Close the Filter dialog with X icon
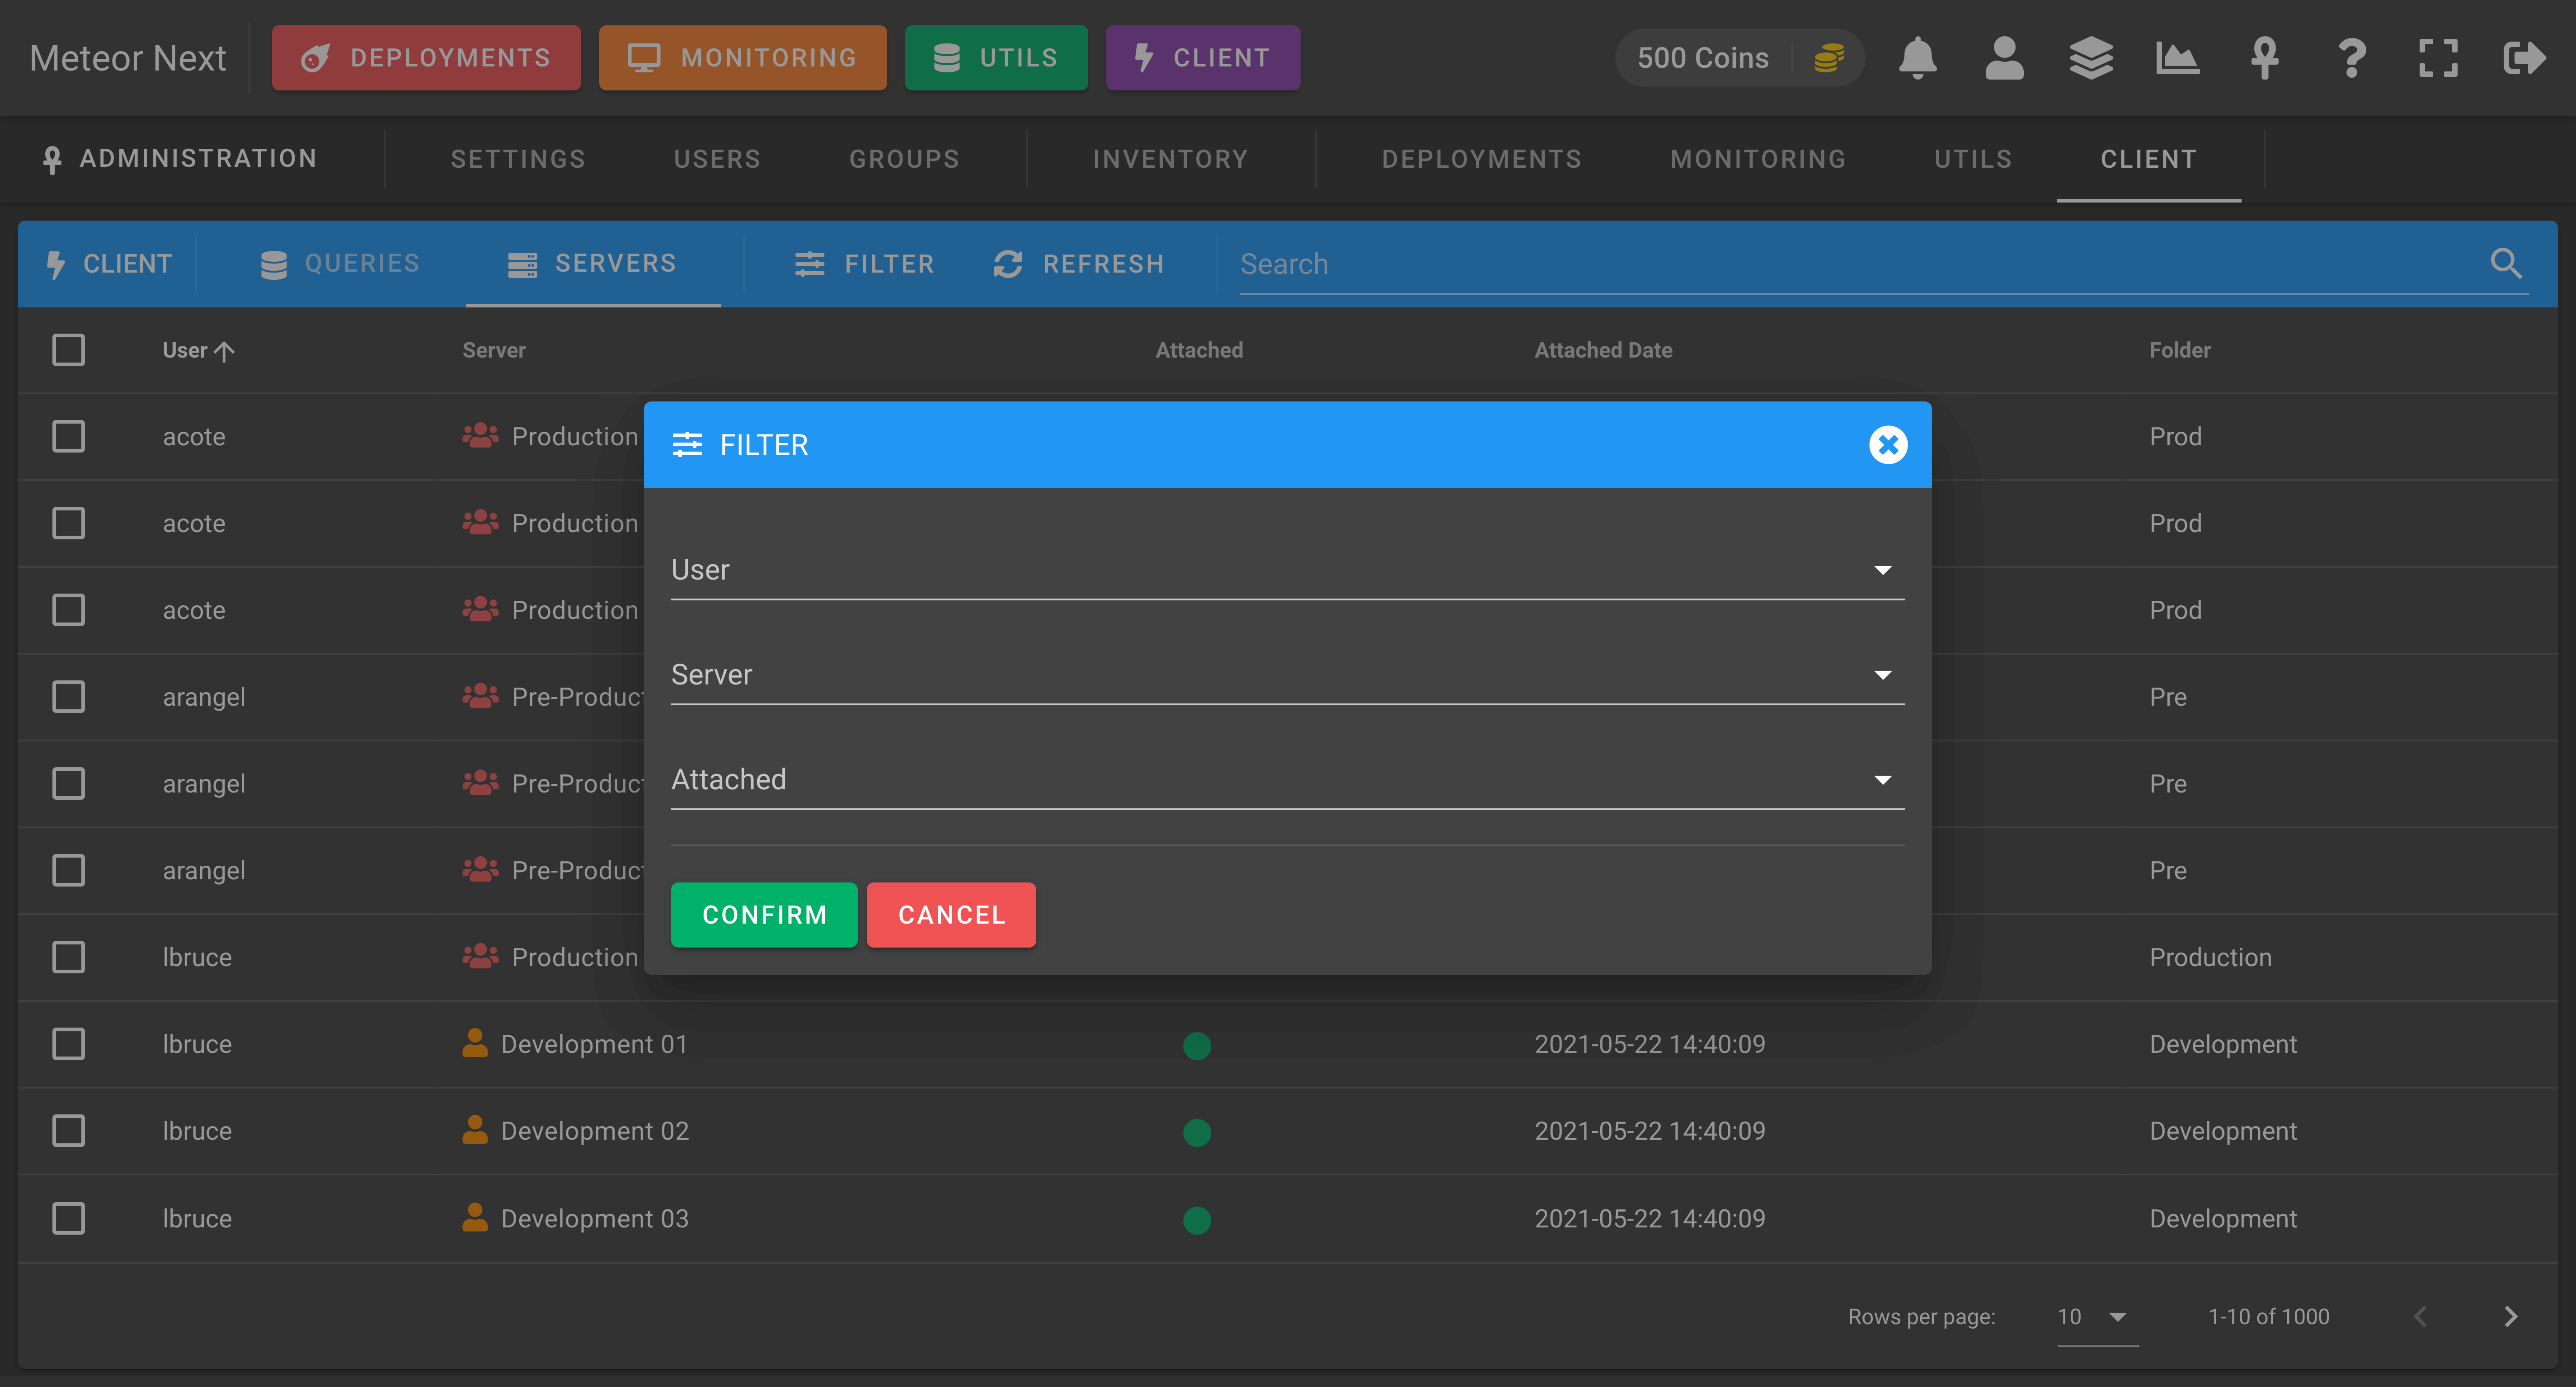Image resolution: width=2576 pixels, height=1387 pixels. [x=1888, y=445]
